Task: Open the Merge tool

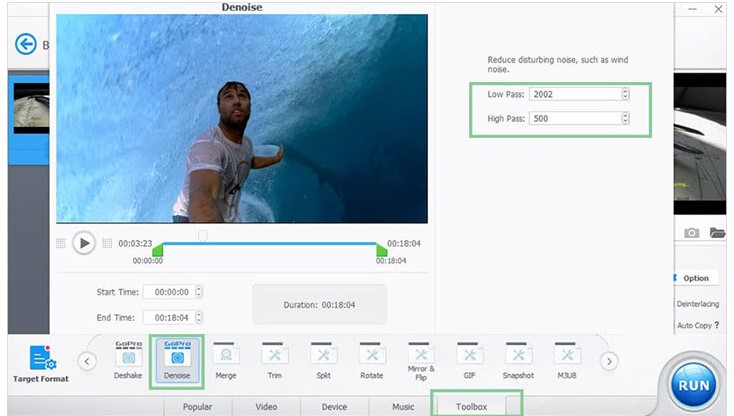Action: (226, 360)
